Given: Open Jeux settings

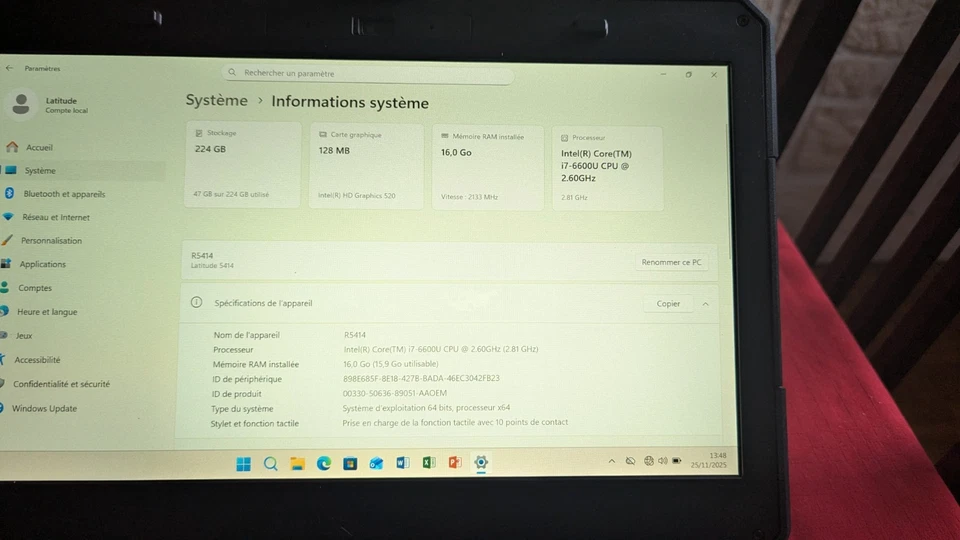Looking at the screenshot, I should (x=24, y=336).
